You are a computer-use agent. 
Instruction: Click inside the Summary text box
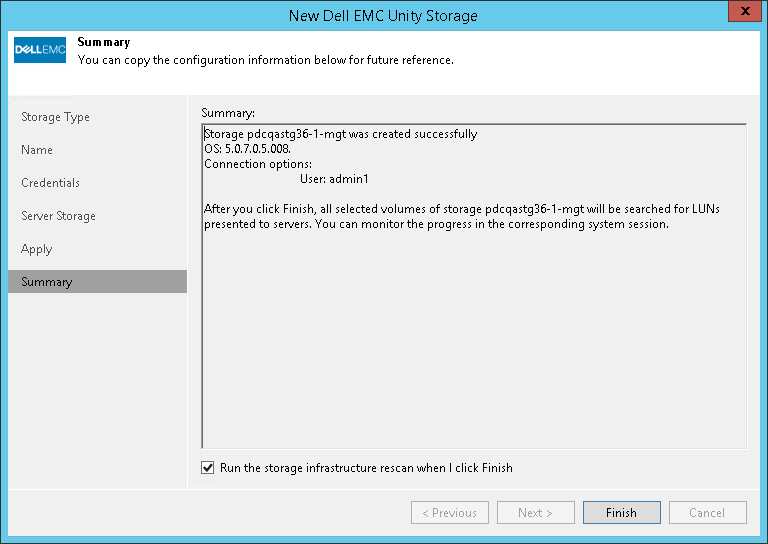474,286
